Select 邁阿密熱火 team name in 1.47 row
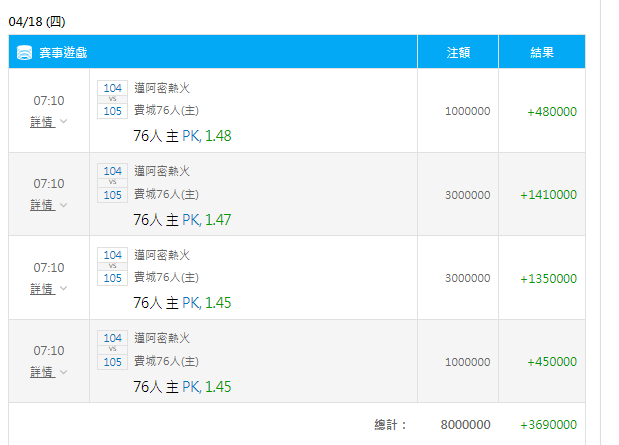619x445 pixels. 162,171
